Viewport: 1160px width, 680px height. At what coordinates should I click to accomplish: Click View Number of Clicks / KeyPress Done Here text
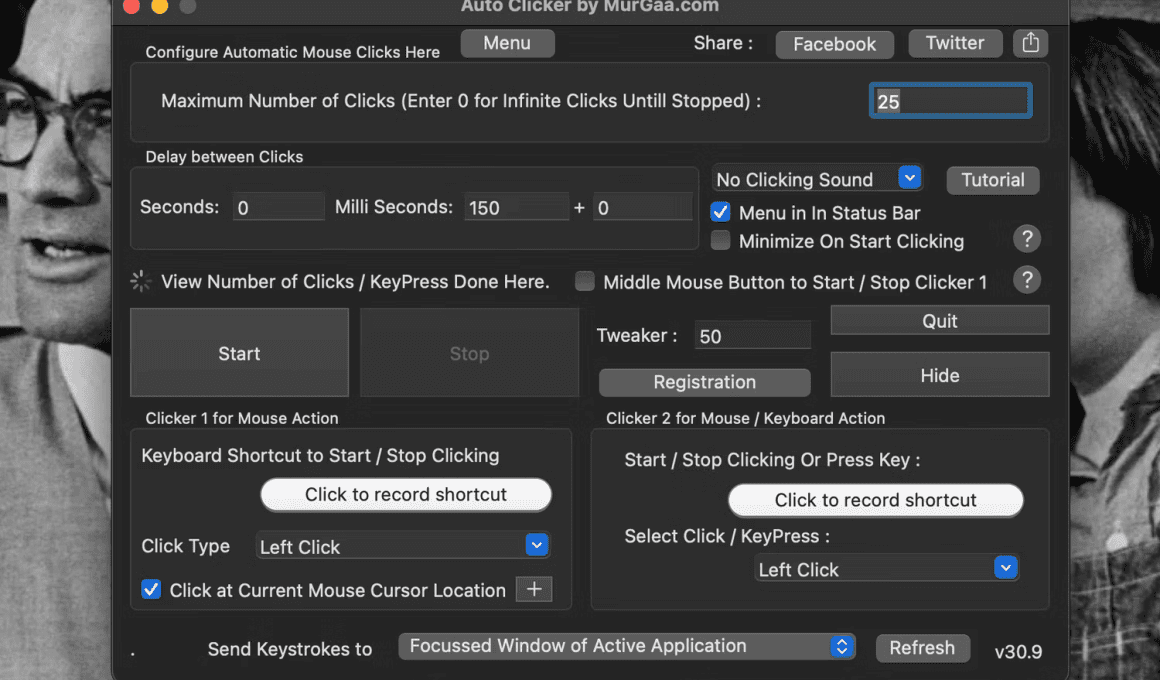point(355,282)
